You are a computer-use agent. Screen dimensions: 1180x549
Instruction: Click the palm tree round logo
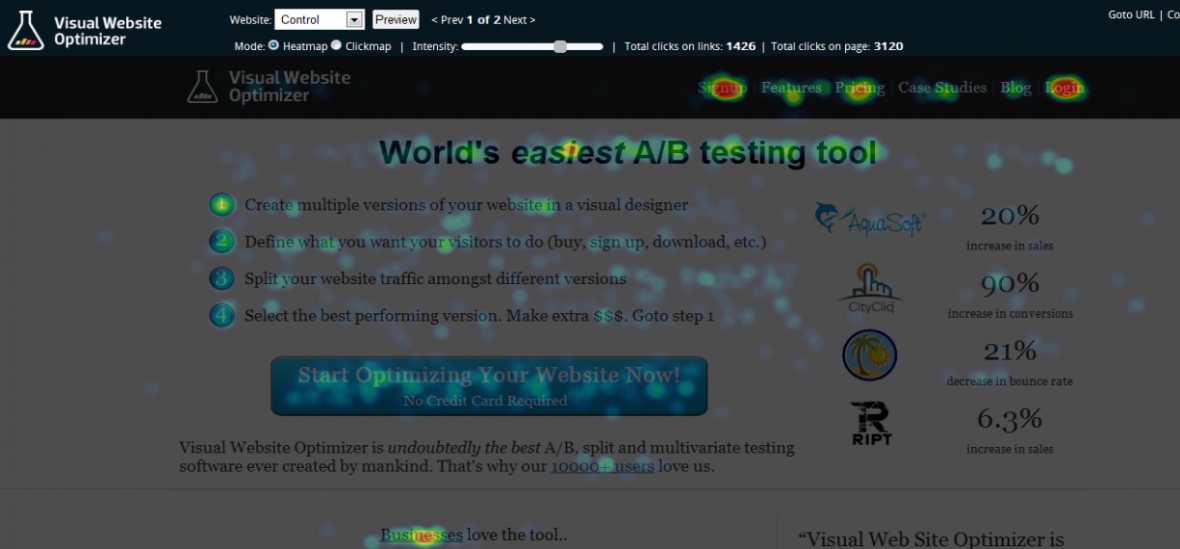[869, 355]
